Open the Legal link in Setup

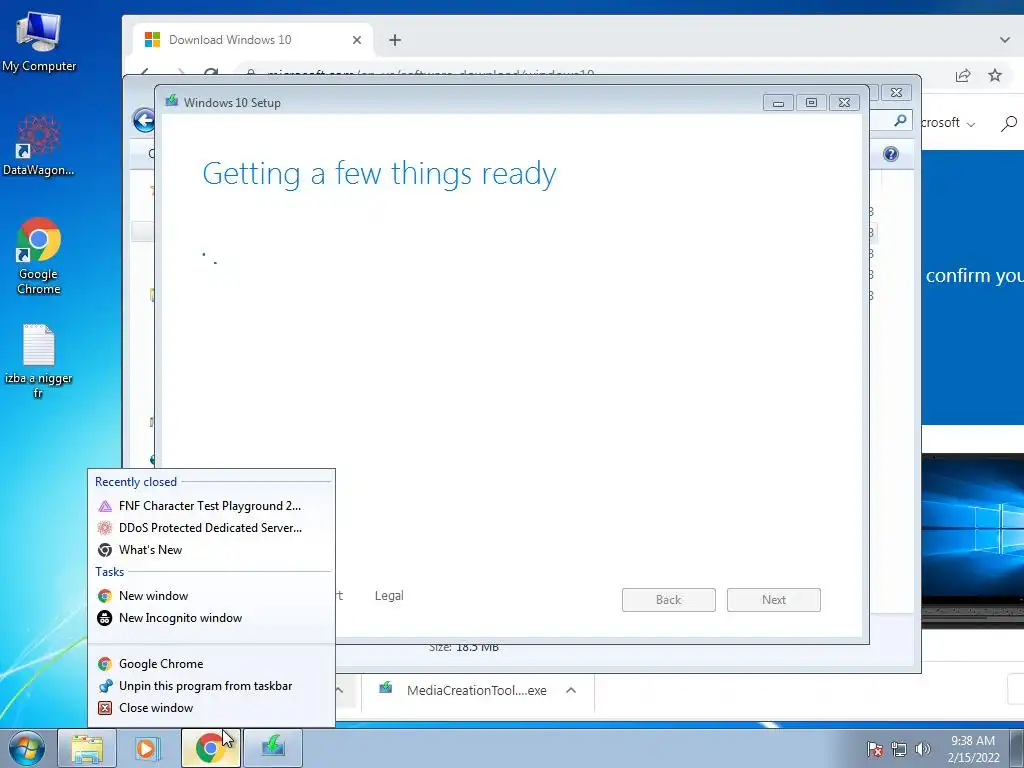389,596
